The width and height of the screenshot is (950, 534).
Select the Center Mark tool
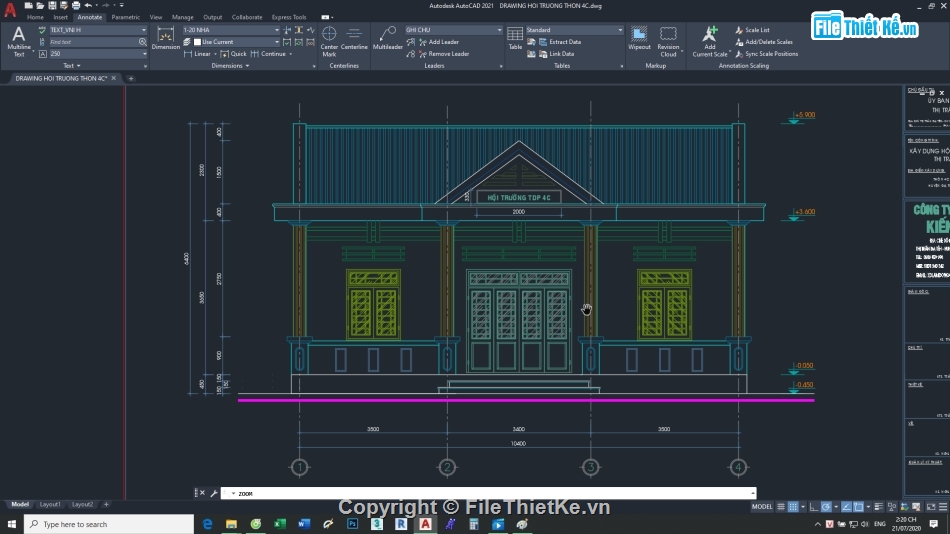tap(329, 41)
